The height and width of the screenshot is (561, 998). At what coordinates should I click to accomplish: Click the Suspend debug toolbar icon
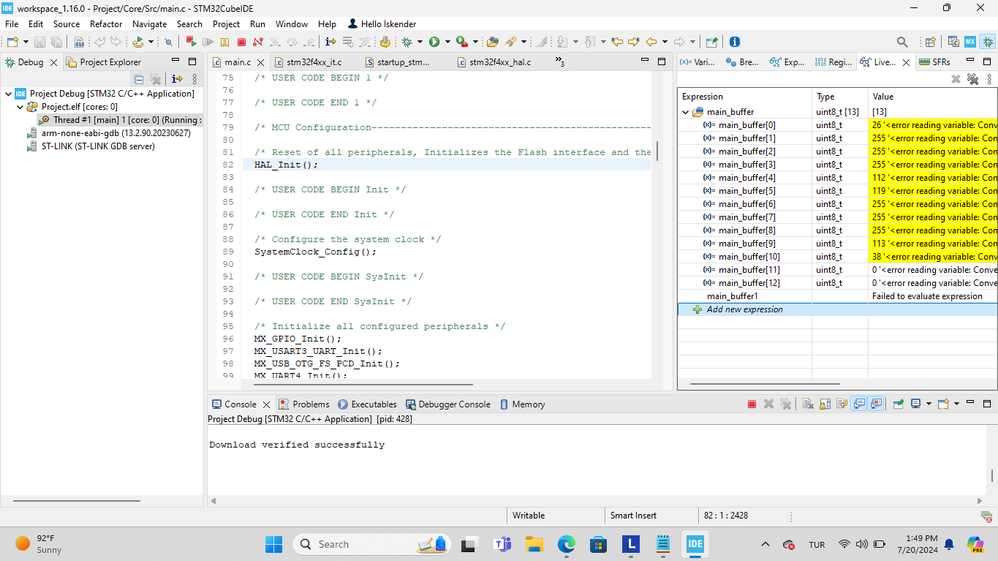pos(225,42)
